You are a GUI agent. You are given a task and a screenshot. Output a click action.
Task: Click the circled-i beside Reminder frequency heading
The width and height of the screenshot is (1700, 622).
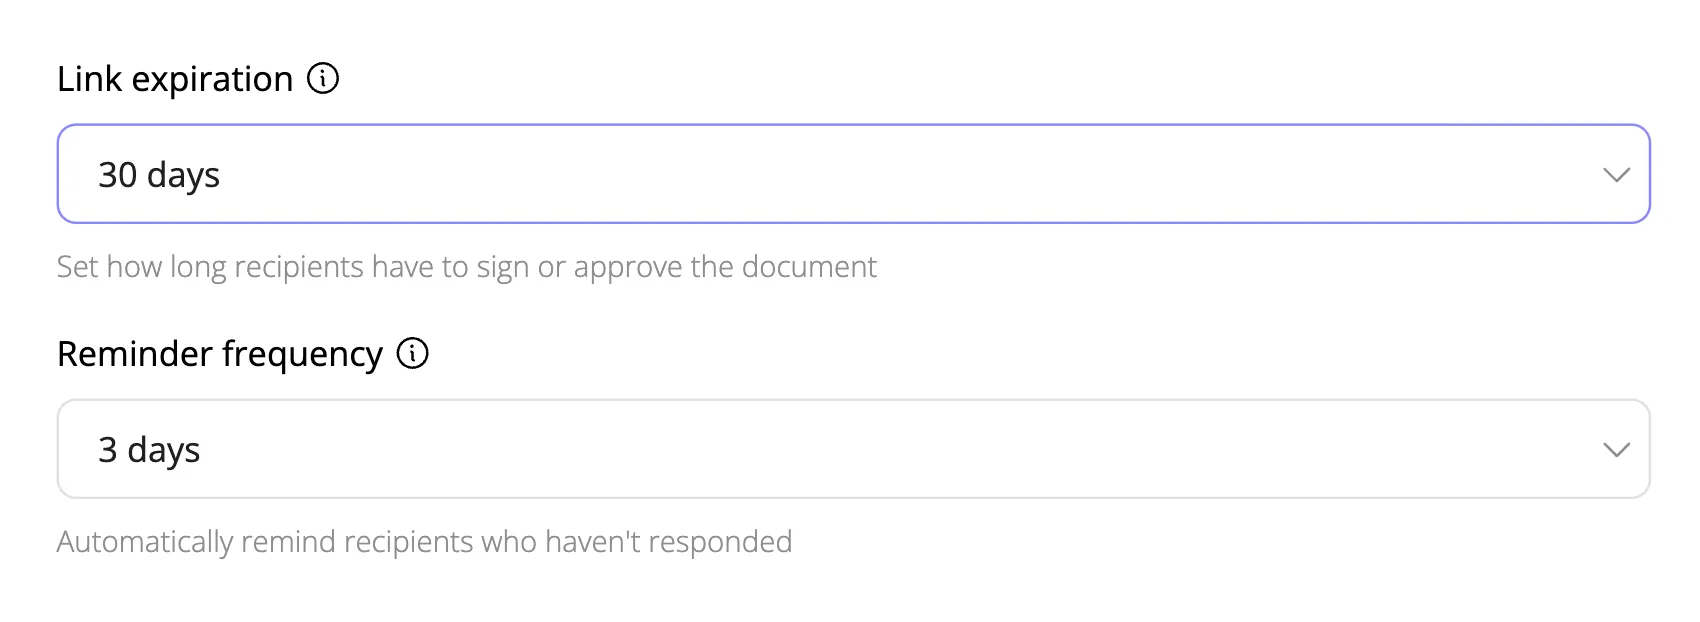413,353
